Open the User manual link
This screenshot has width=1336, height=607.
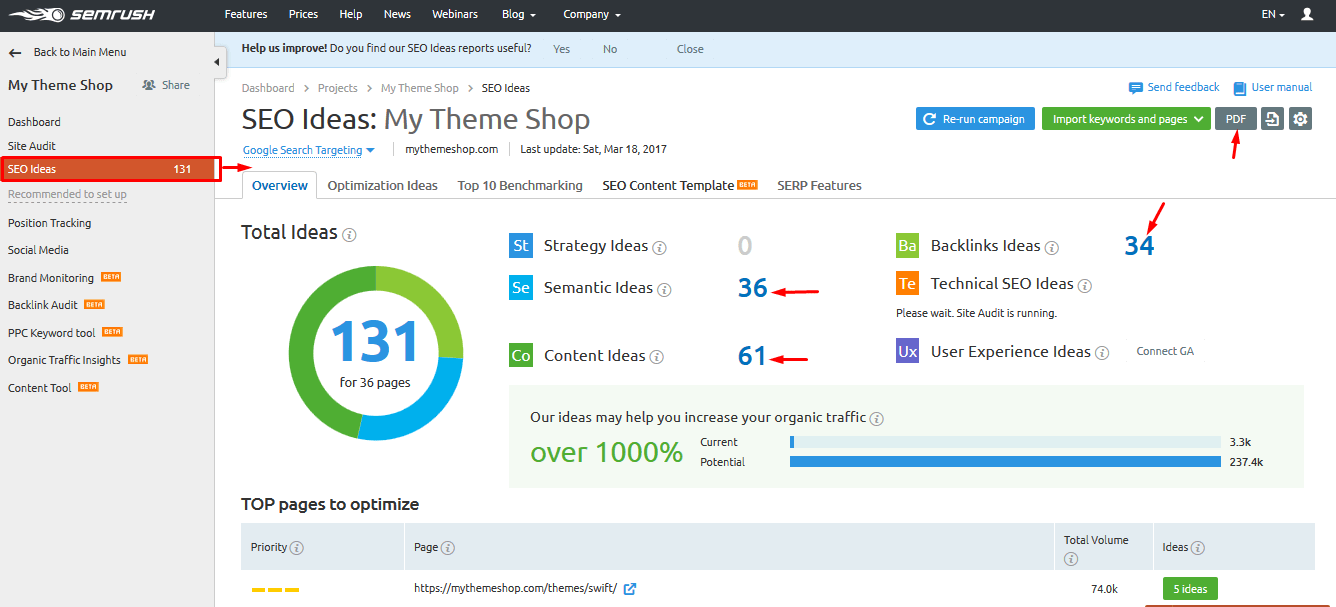click(1273, 87)
